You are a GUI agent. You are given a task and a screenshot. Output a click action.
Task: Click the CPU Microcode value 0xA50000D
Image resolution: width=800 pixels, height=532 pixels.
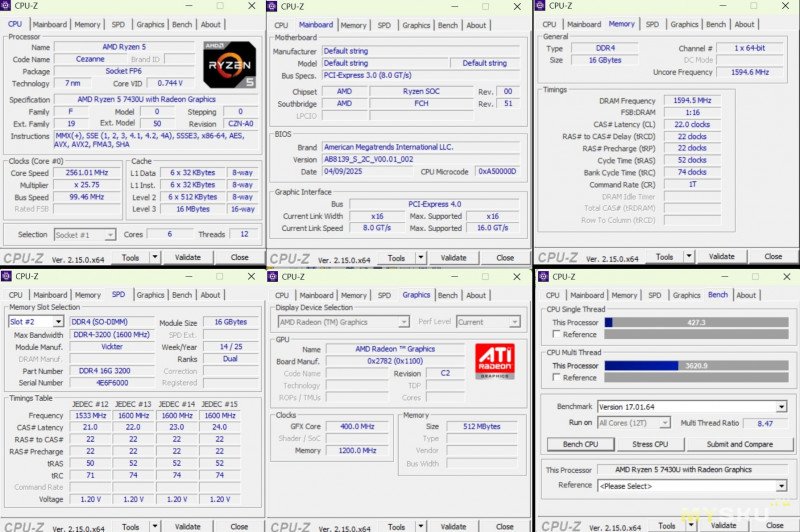(497, 171)
